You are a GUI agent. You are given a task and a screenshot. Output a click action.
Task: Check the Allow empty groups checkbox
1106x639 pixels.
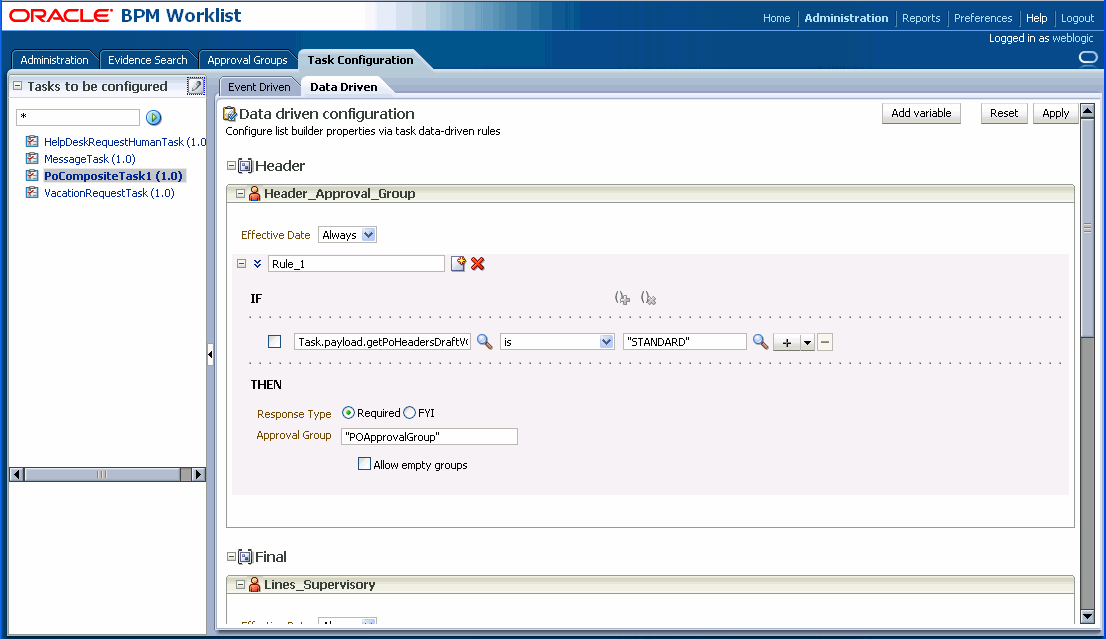(365, 463)
